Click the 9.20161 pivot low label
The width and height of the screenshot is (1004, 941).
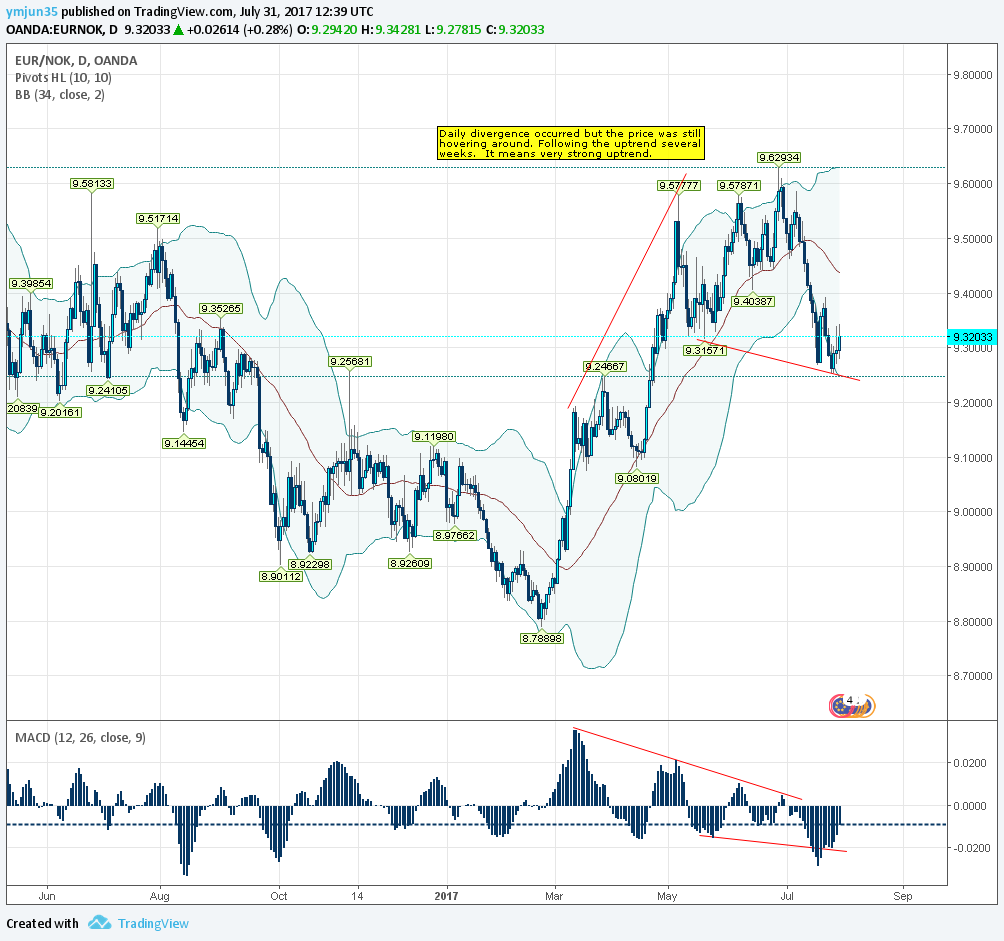click(60, 413)
